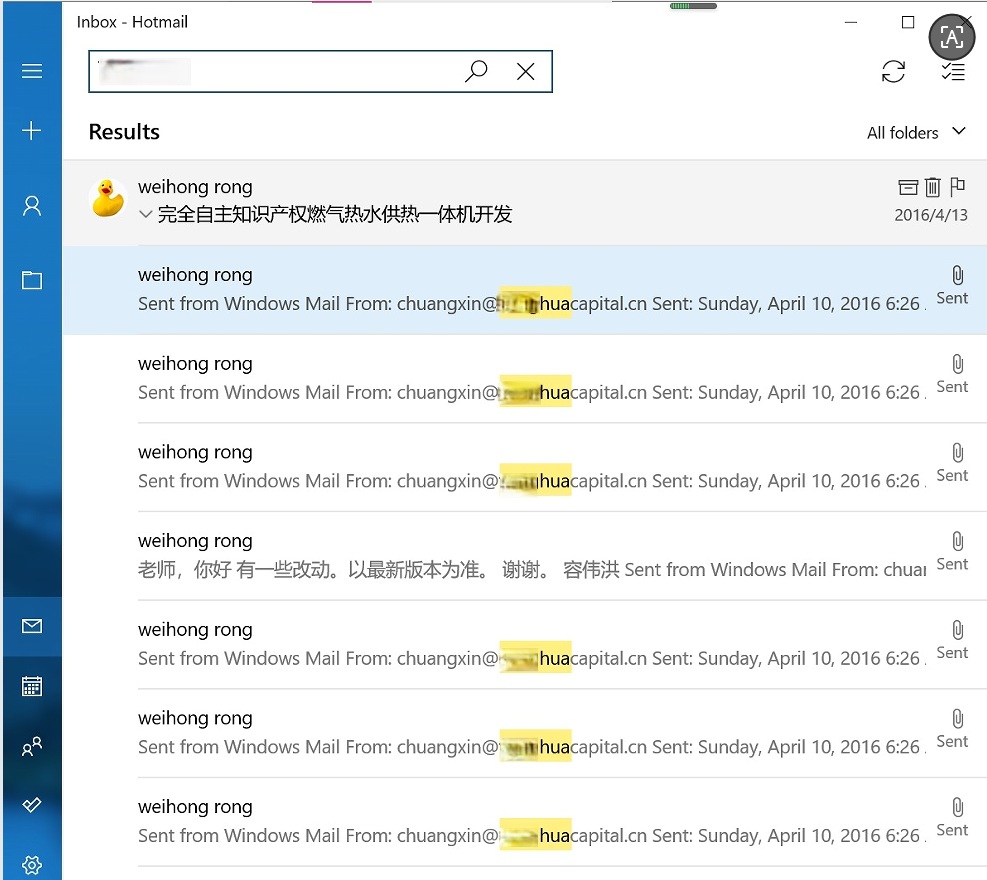
Task: Open the hamburger navigation menu
Action: pyautogui.click(x=32, y=71)
